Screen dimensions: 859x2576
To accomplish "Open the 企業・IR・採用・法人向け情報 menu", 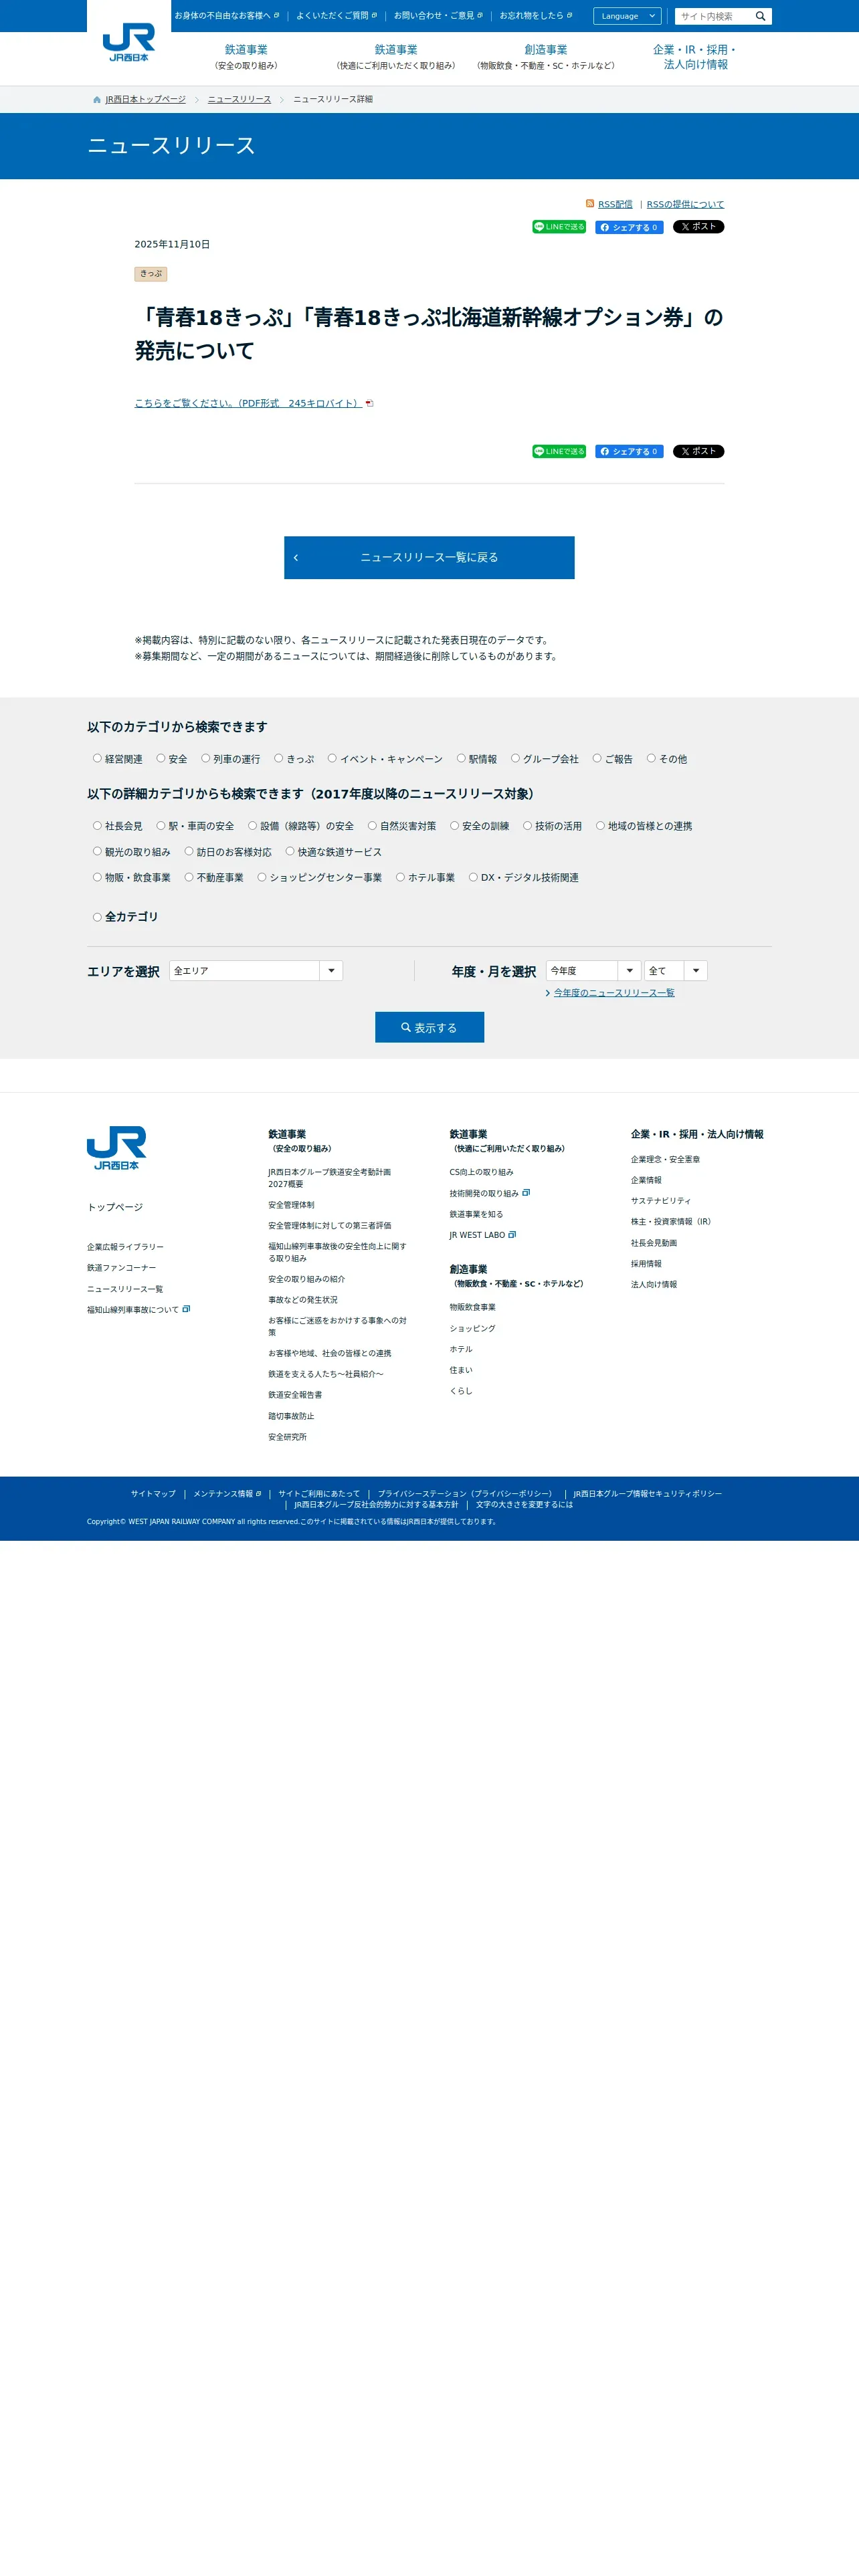I will coord(696,57).
